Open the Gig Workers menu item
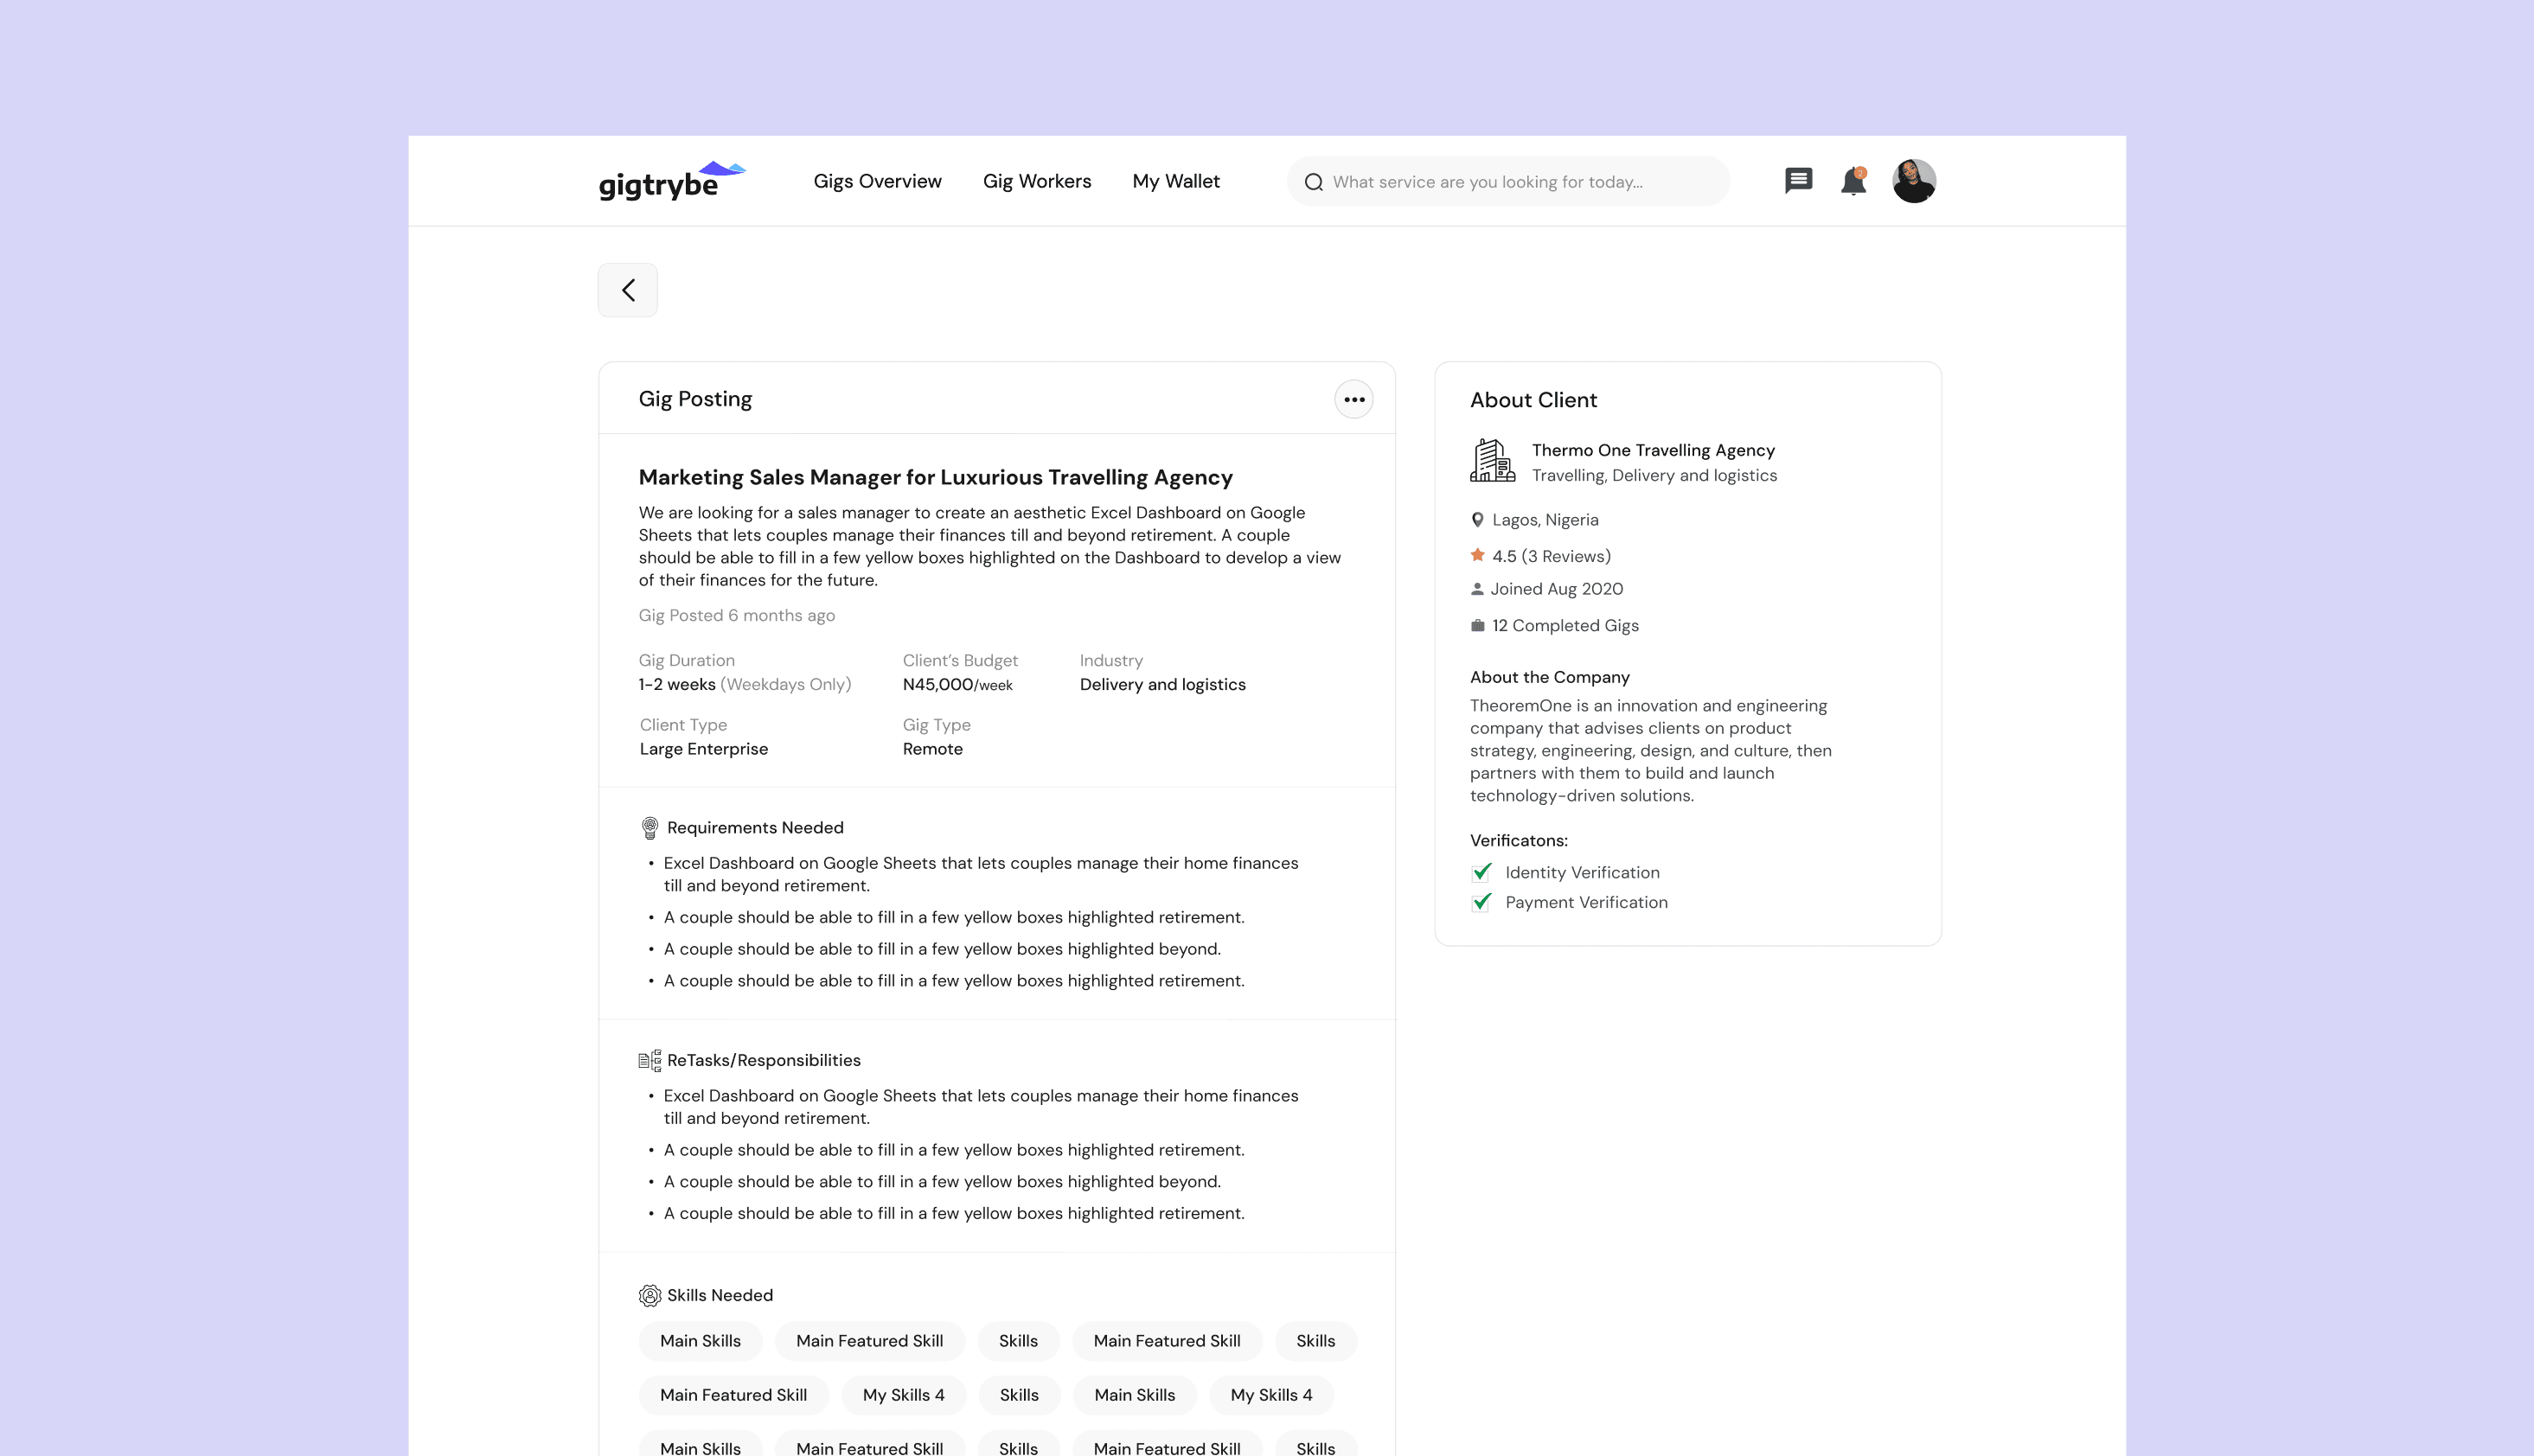2534x1456 pixels. point(1037,181)
